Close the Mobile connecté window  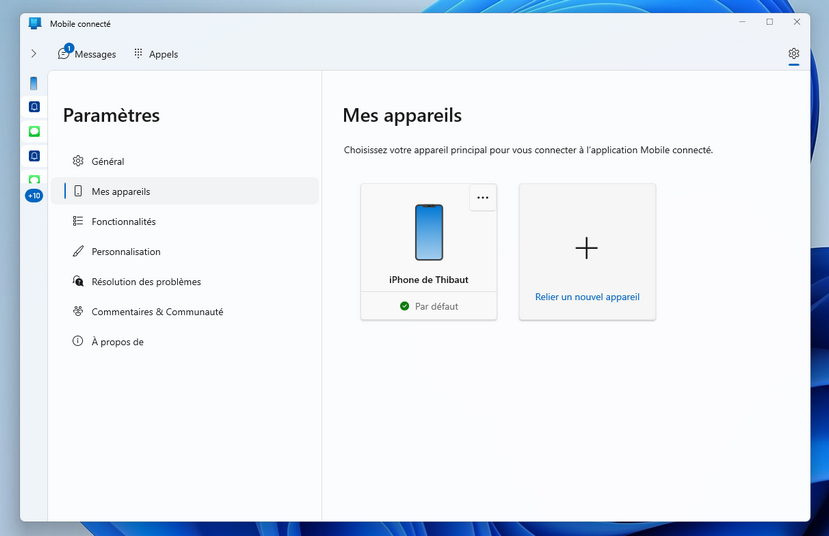pyautogui.click(x=797, y=22)
